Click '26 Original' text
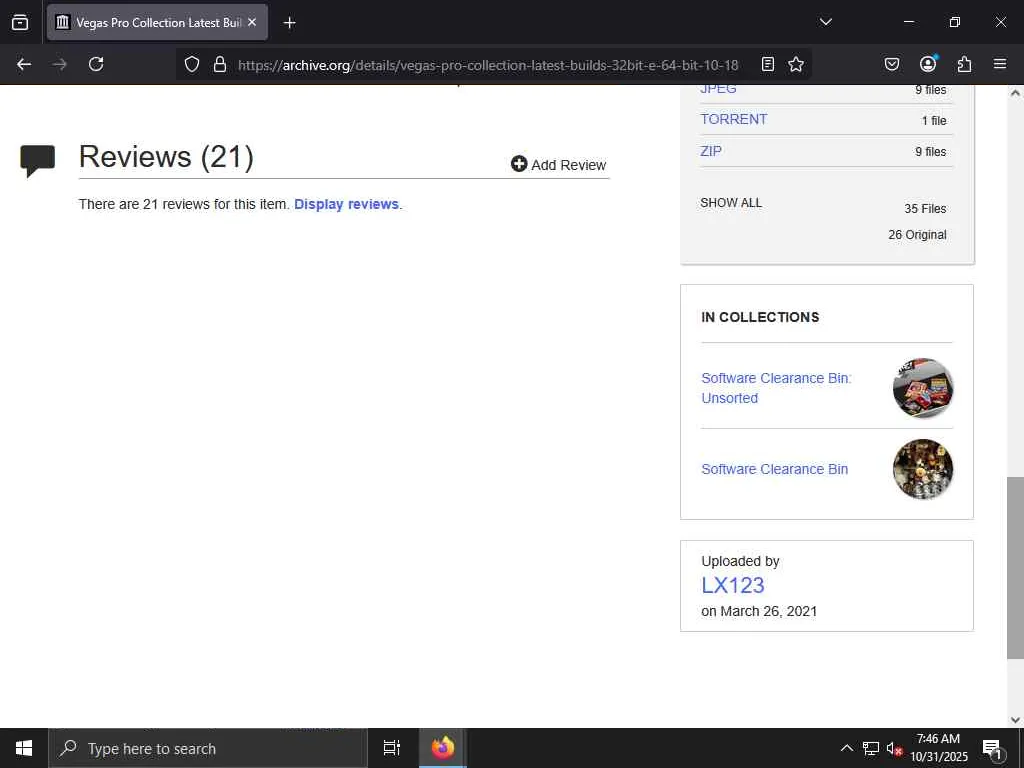 pos(917,234)
